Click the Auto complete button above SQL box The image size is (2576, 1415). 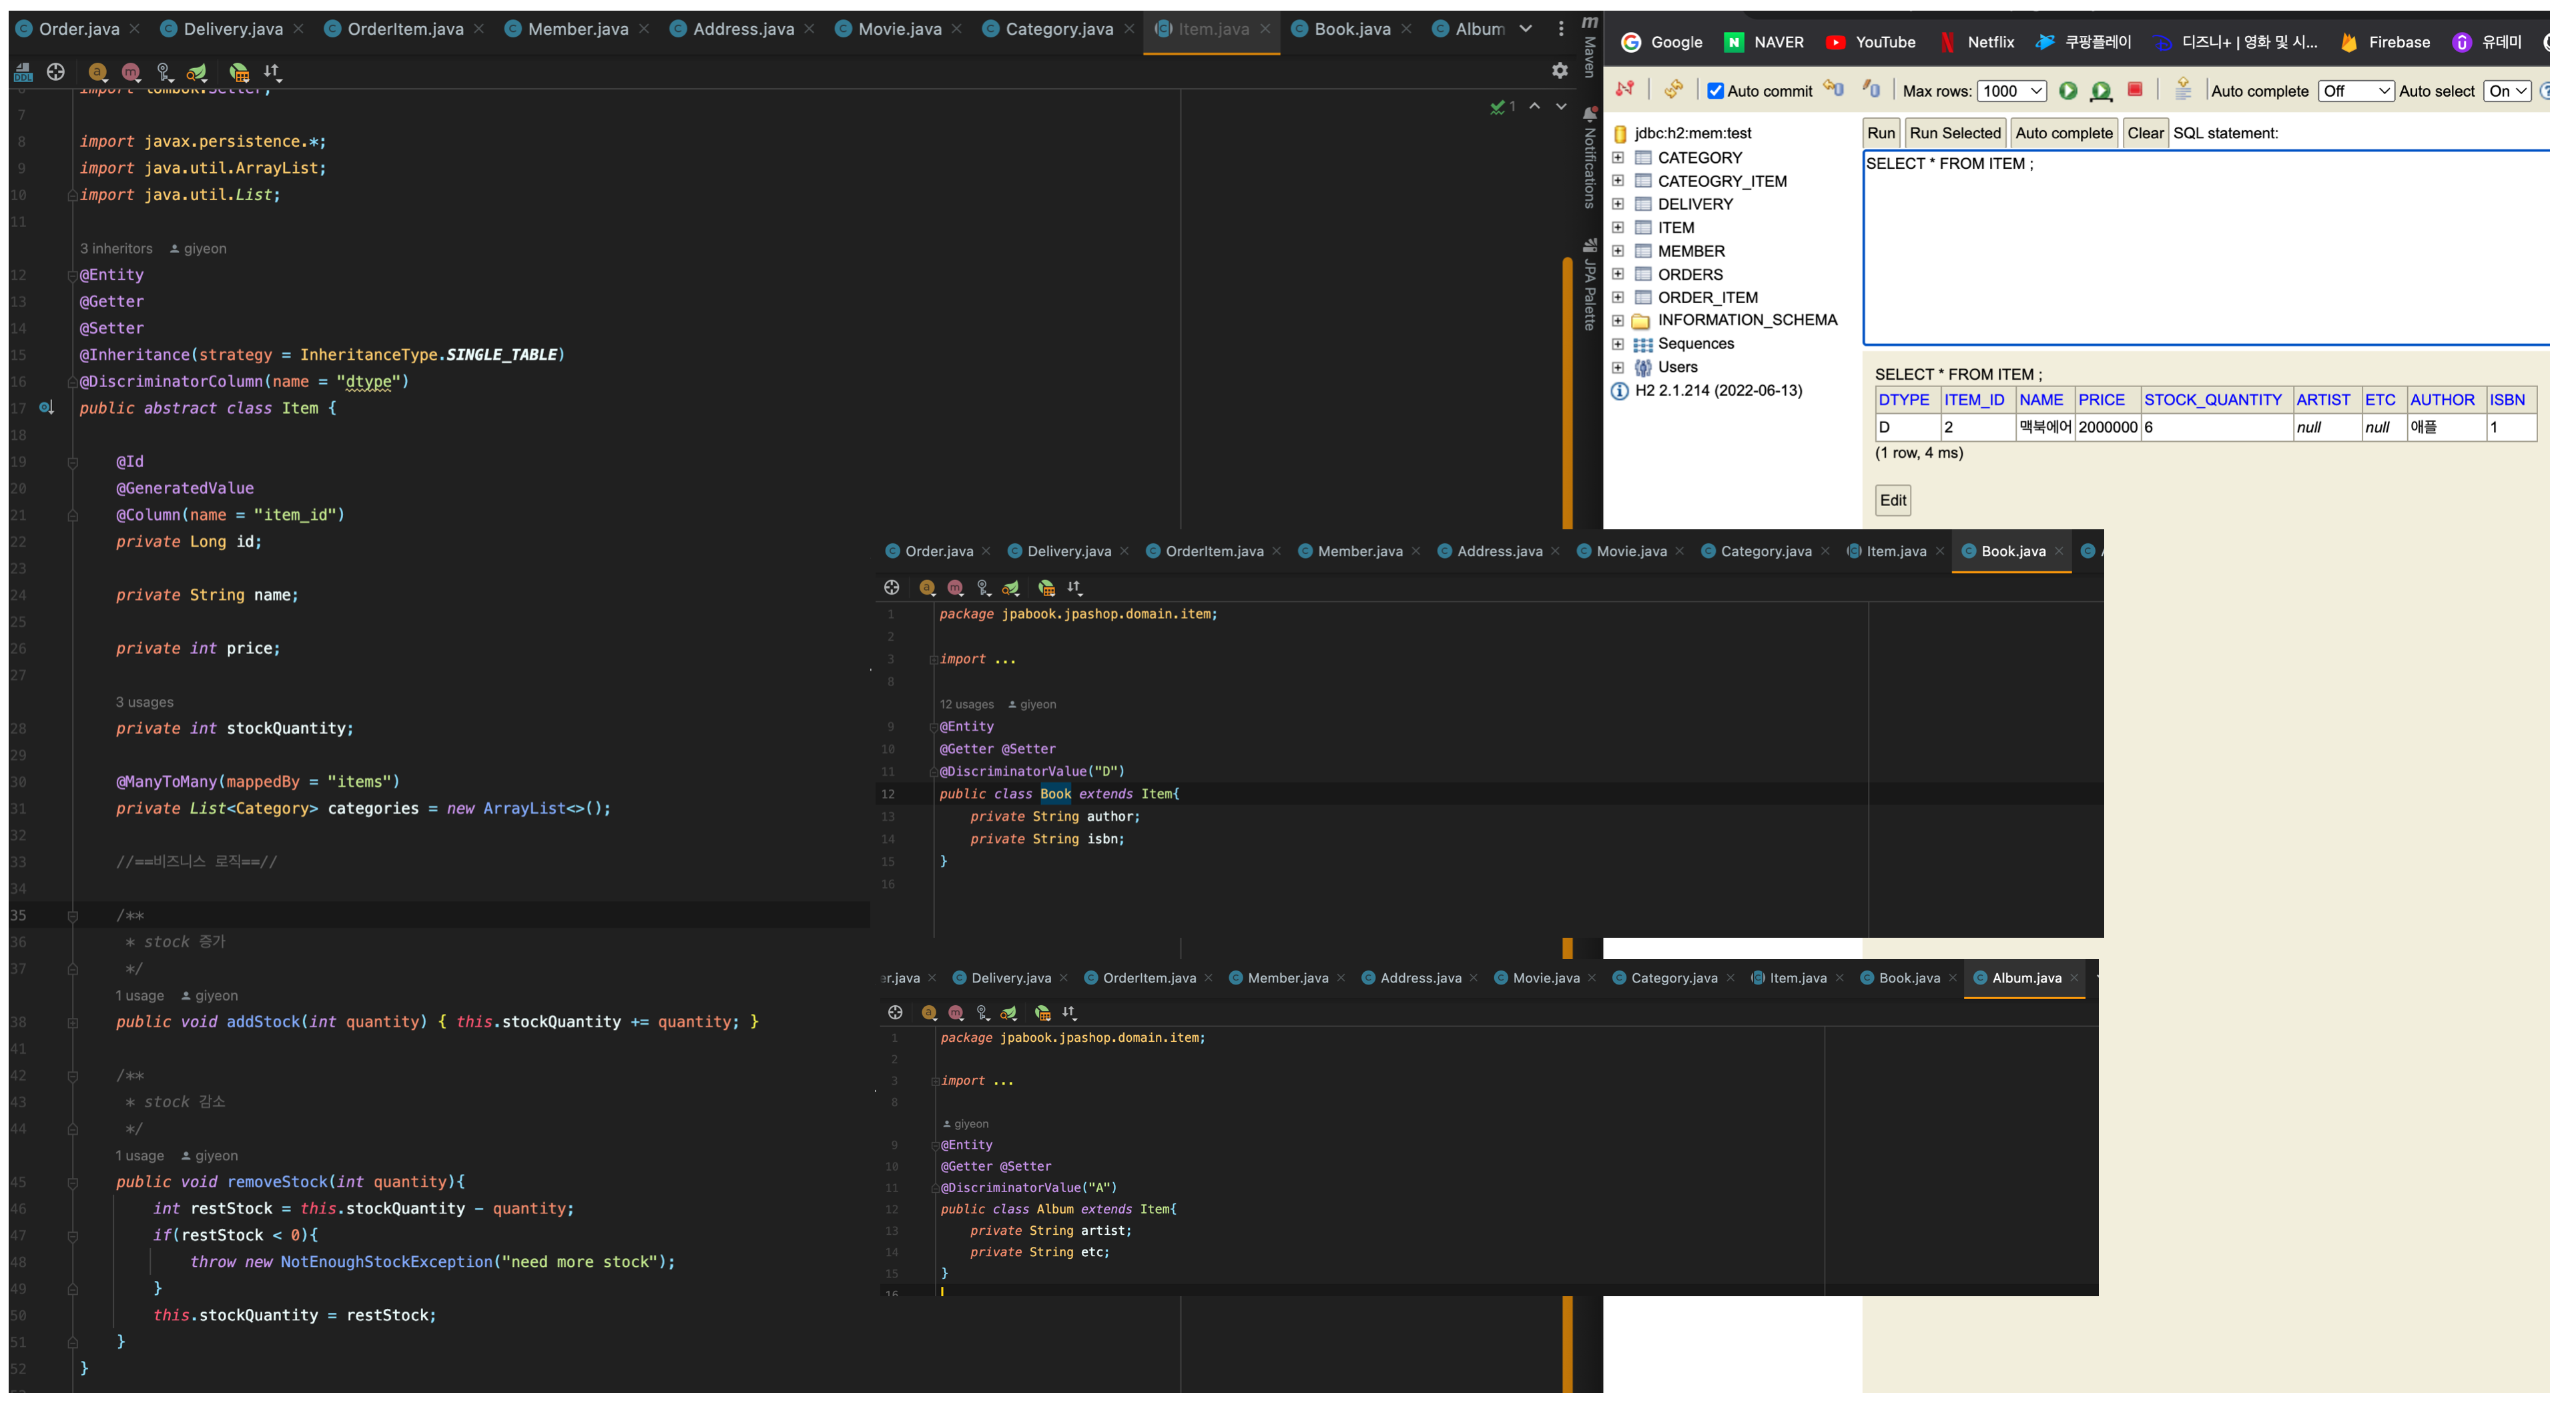pyautogui.click(x=2063, y=133)
